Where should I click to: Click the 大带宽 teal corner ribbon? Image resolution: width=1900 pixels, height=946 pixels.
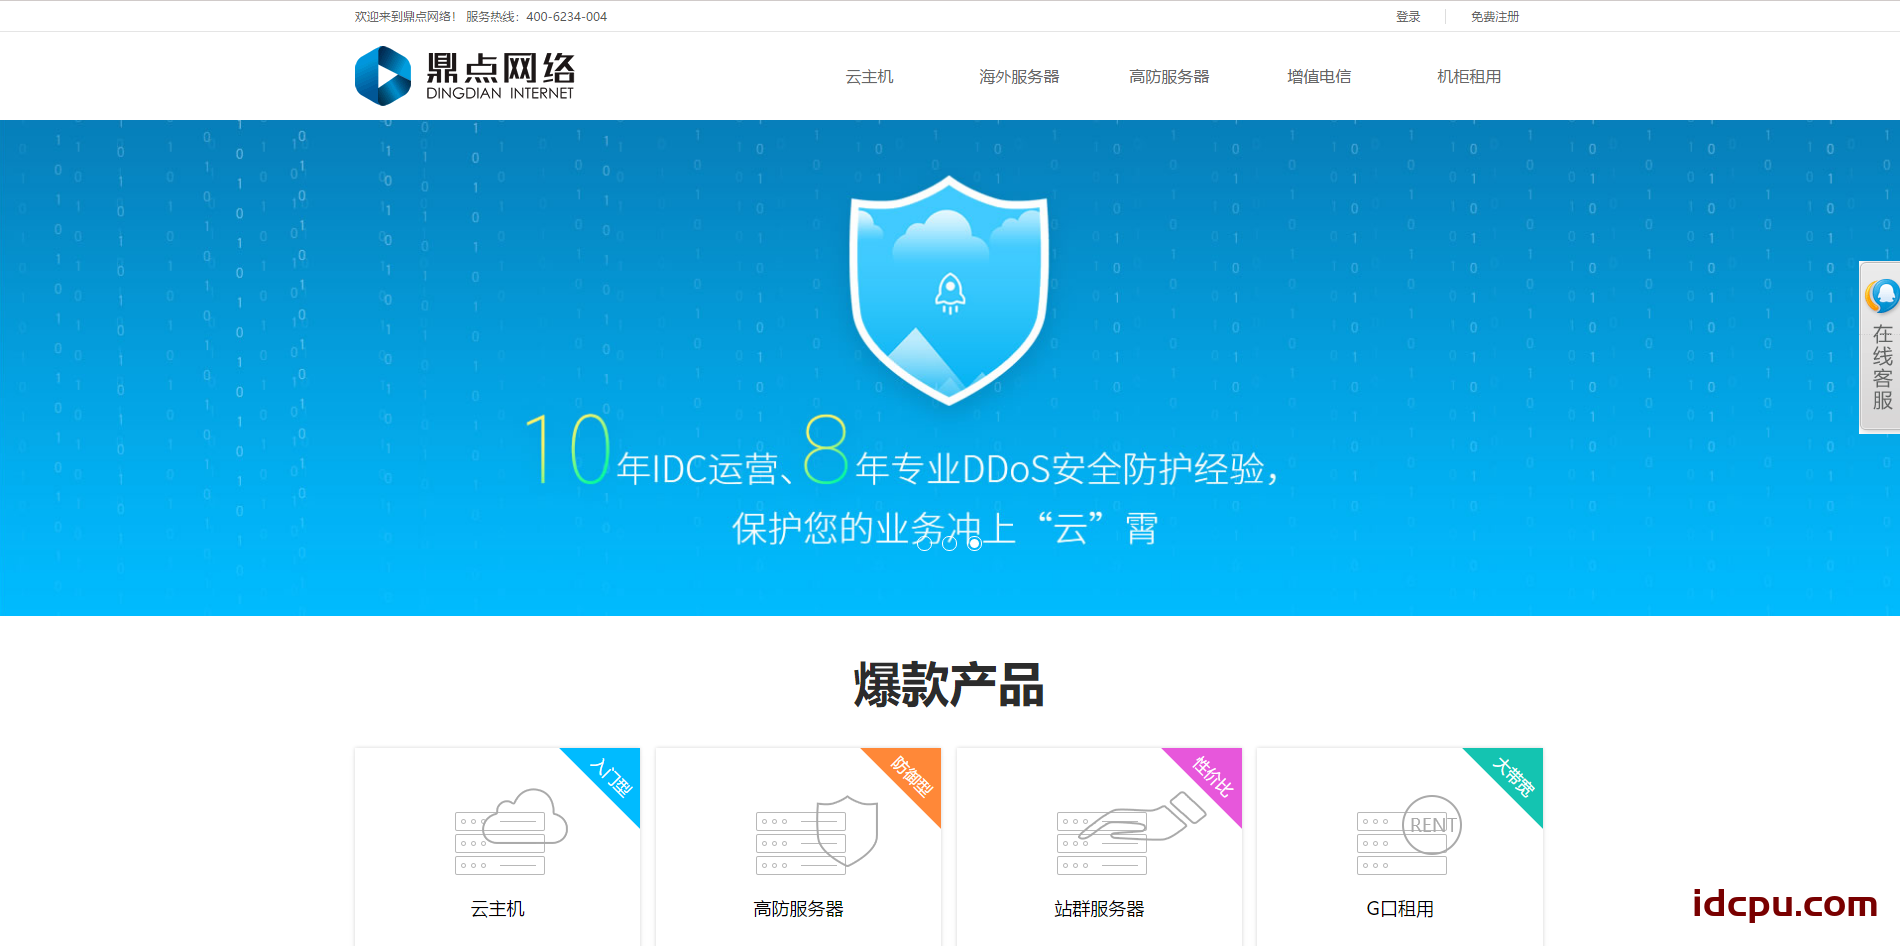click(1514, 776)
